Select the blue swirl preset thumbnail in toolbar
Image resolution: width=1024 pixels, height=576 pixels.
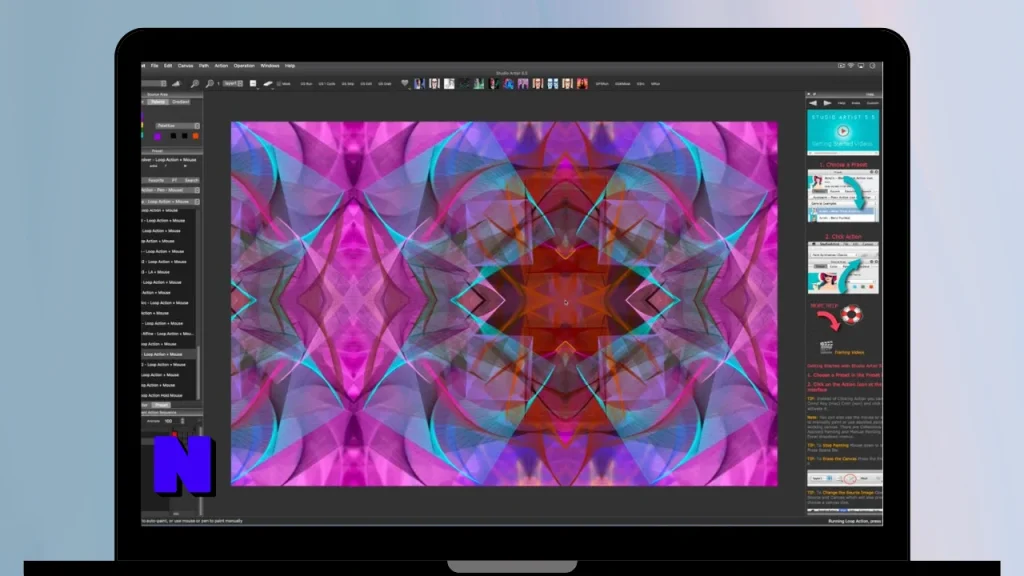pyautogui.click(x=508, y=84)
